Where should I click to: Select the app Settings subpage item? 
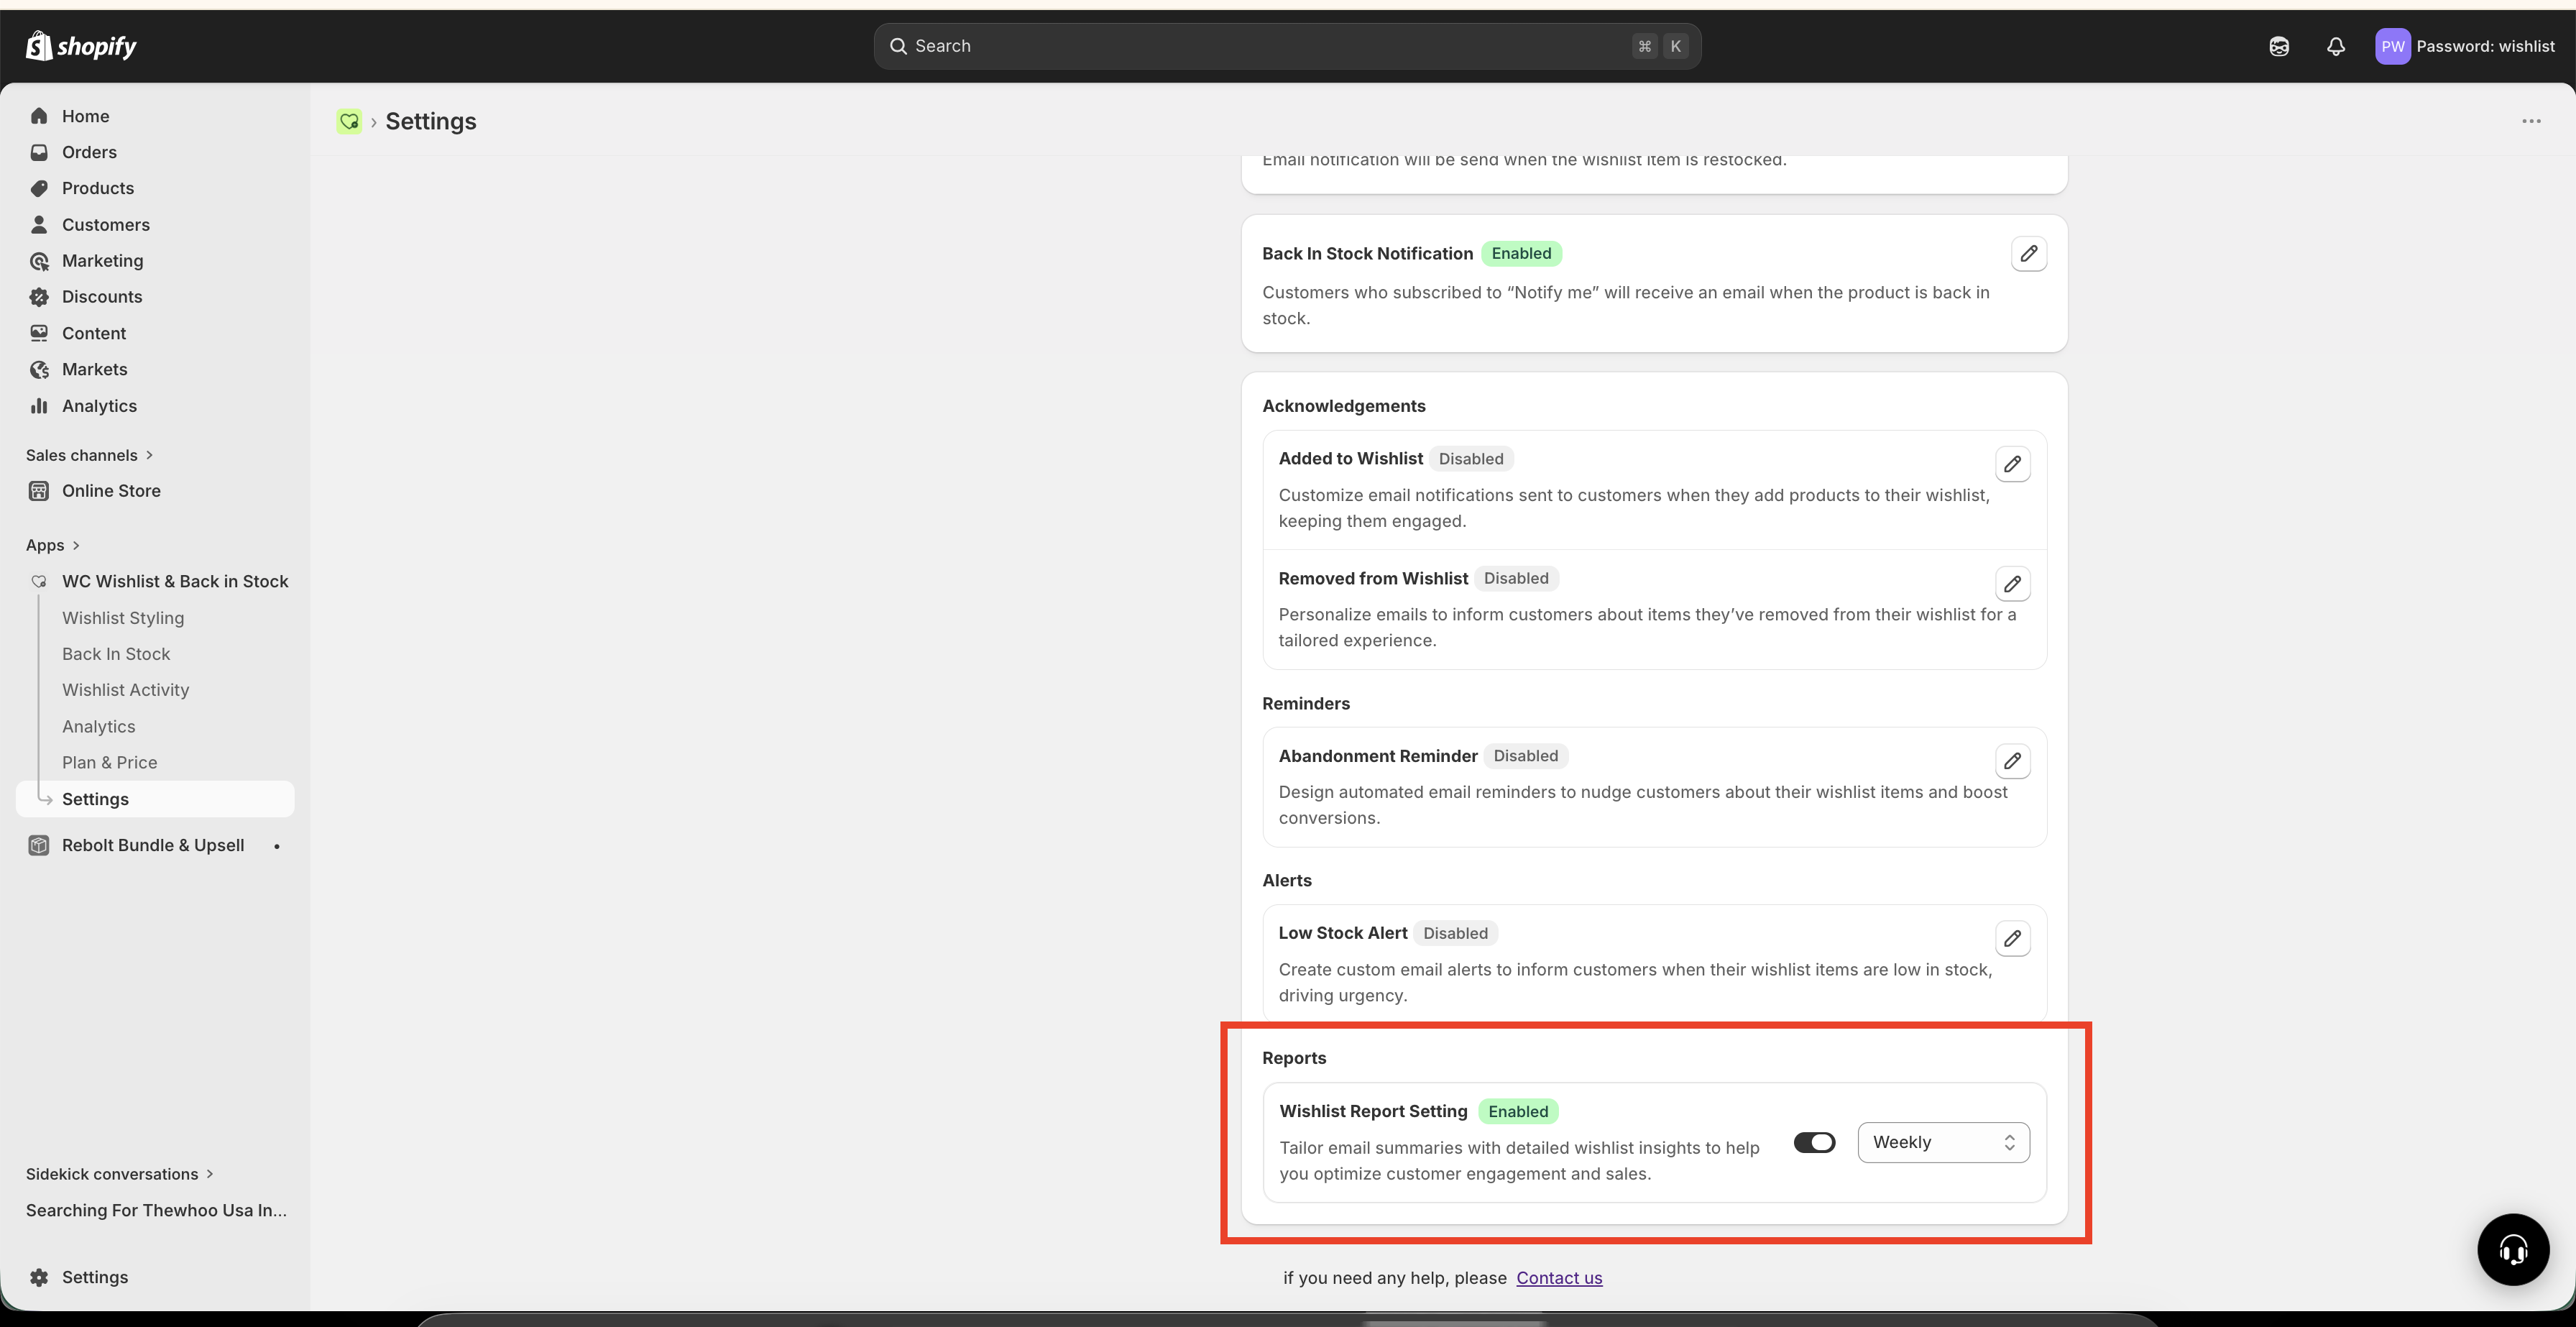(x=155, y=799)
